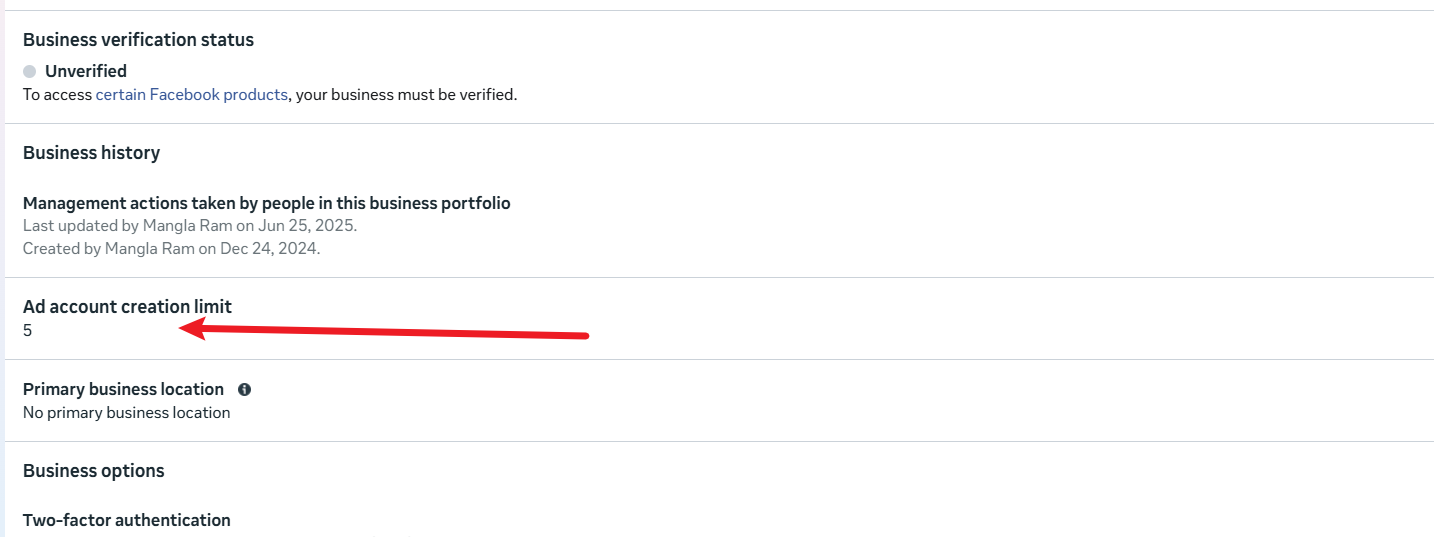
Task: Click the 'Created by Mangla Ram' line
Action: (x=171, y=248)
